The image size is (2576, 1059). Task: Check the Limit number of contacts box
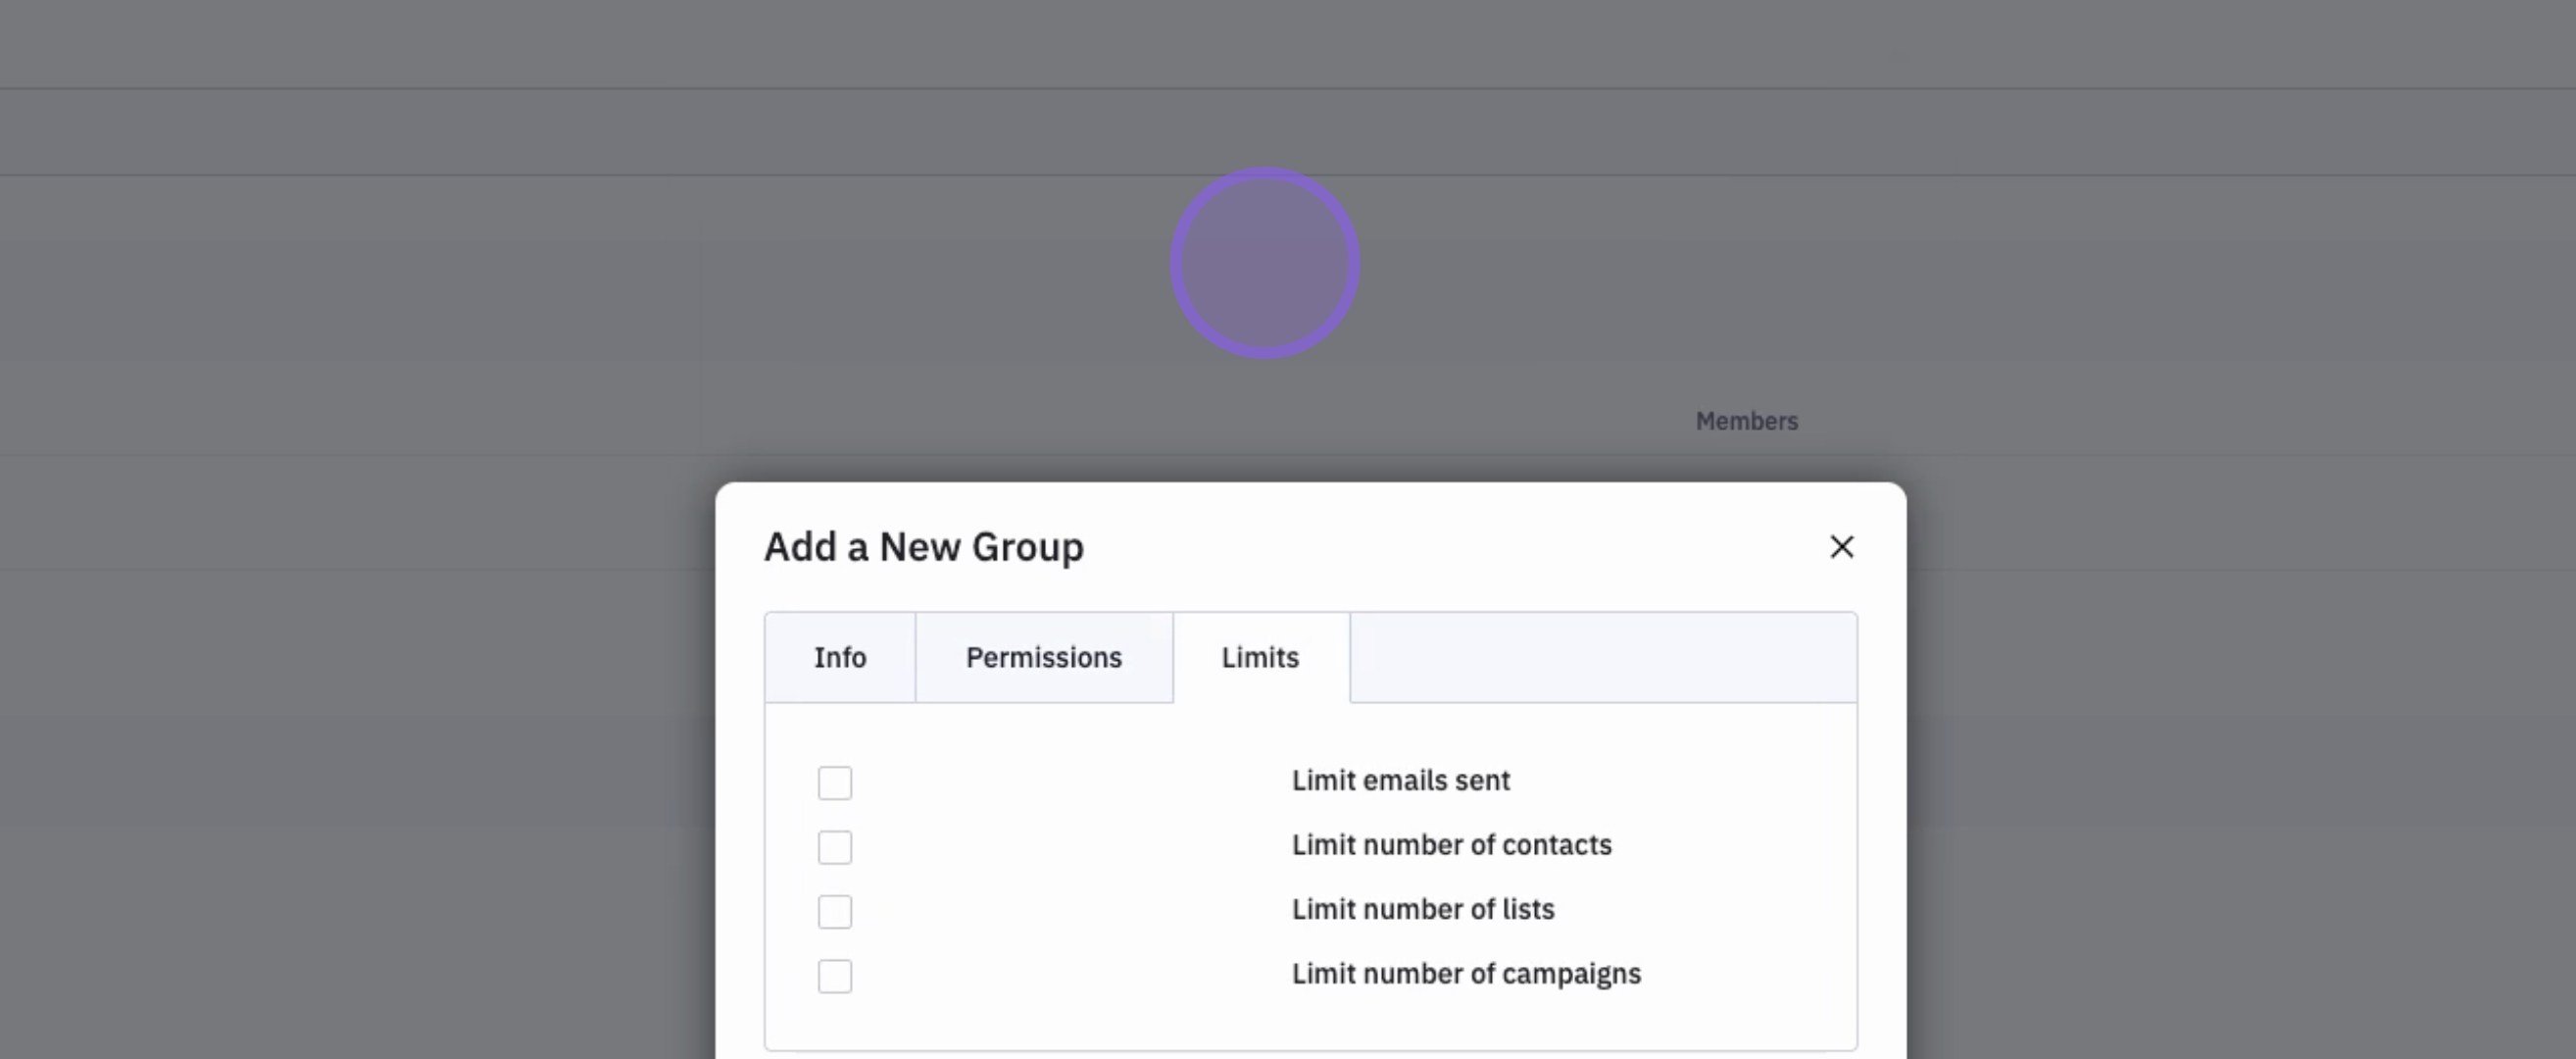(x=835, y=847)
